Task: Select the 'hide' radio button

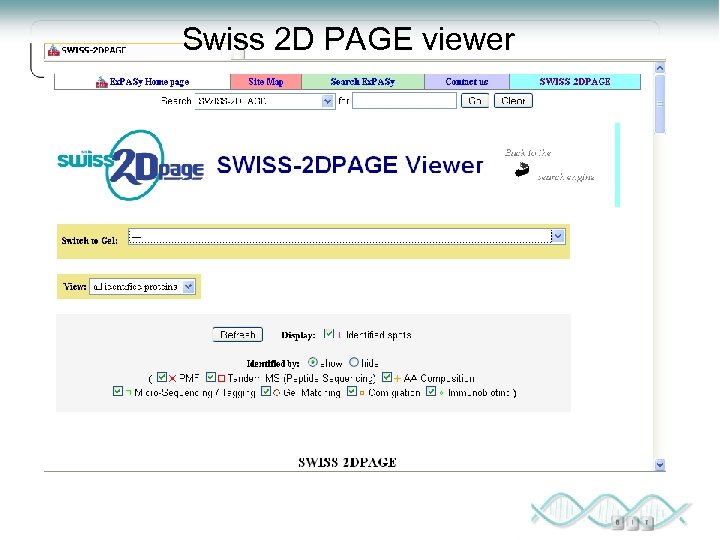Action: [354, 362]
